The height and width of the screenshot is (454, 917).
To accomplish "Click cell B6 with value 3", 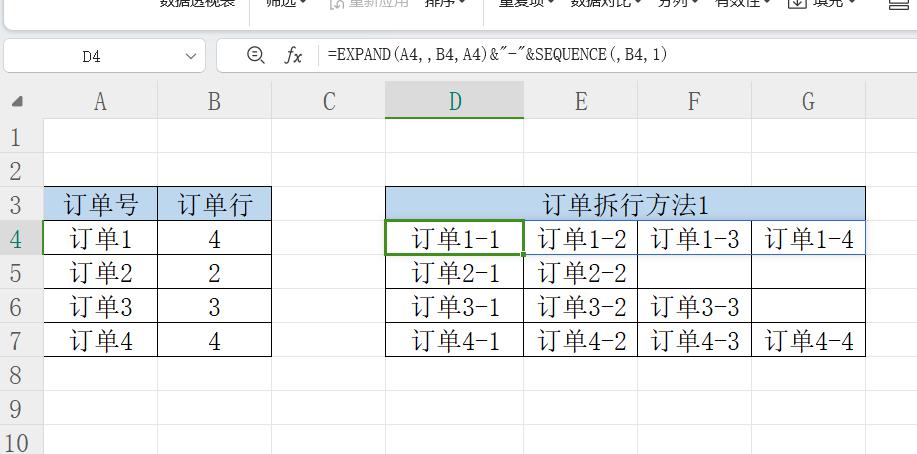I will click(x=215, y=306).
